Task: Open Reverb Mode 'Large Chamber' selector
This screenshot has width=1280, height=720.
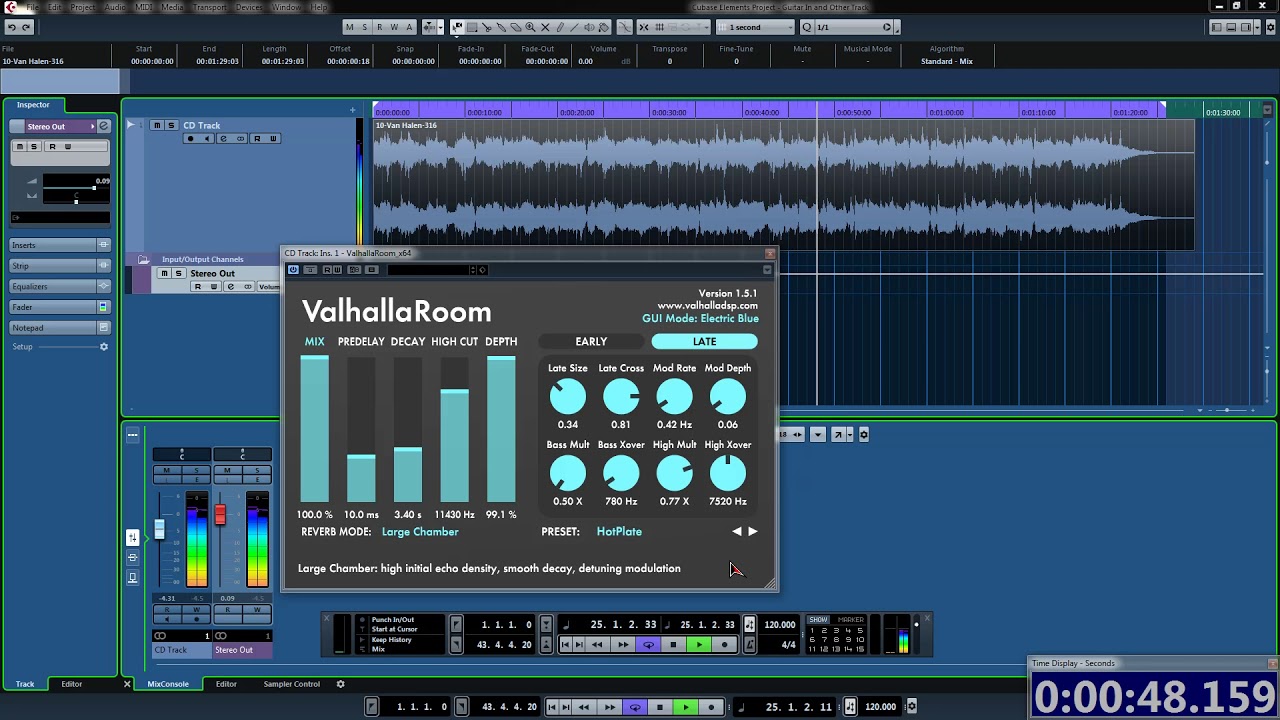Action: pos(420,532)
